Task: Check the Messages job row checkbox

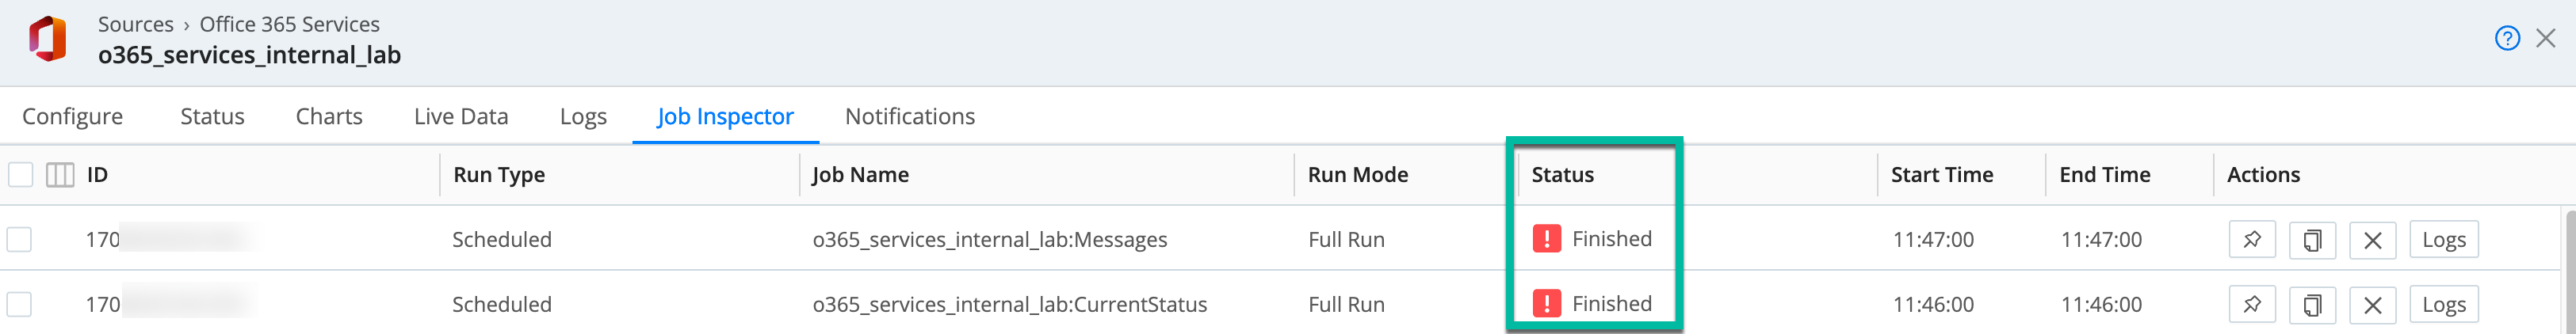Action: [20, 240]
